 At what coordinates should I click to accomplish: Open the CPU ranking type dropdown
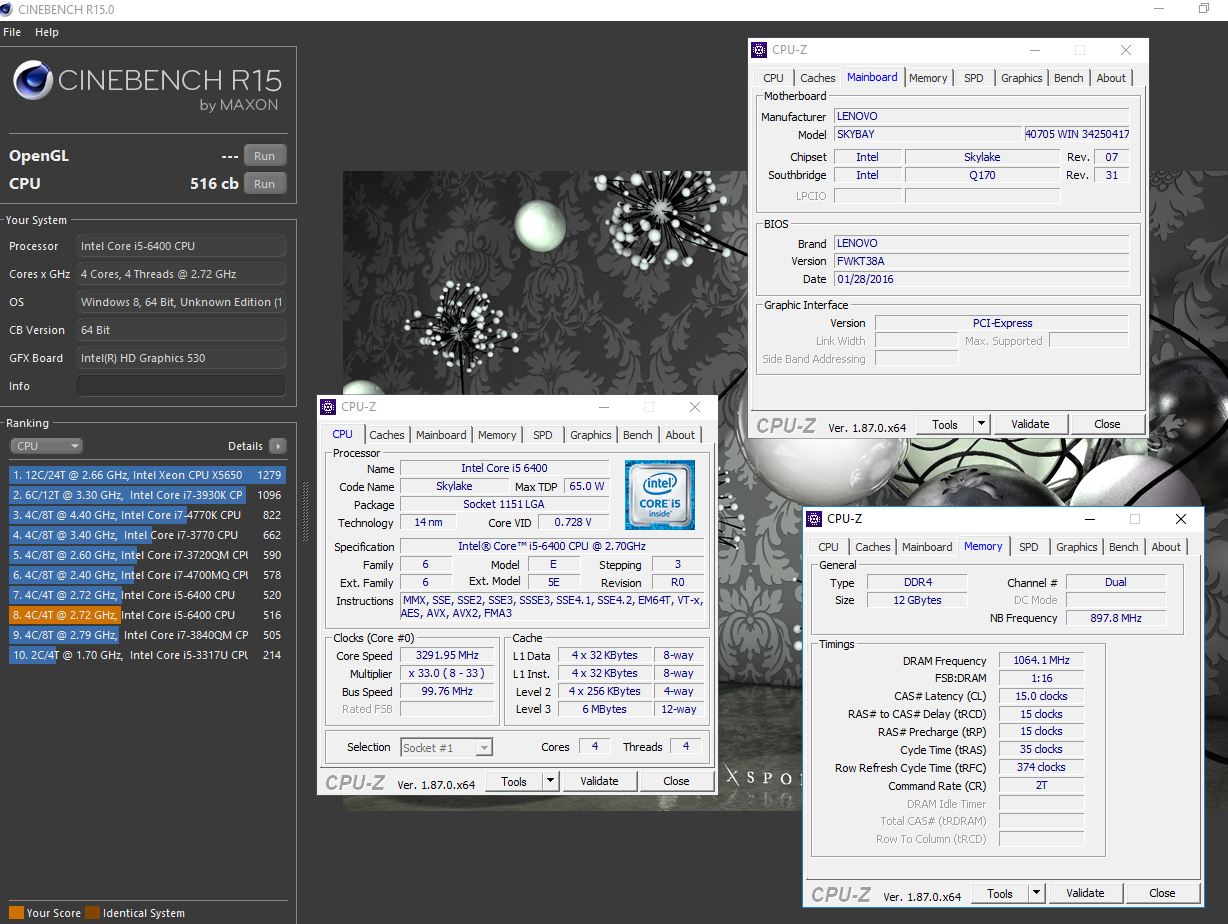point(46,446)
